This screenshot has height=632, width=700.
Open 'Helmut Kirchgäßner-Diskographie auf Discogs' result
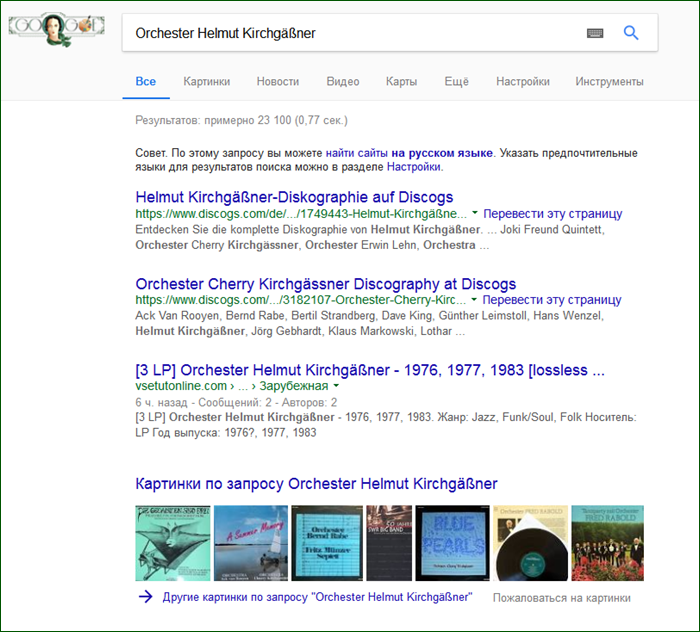coord(294,197)
